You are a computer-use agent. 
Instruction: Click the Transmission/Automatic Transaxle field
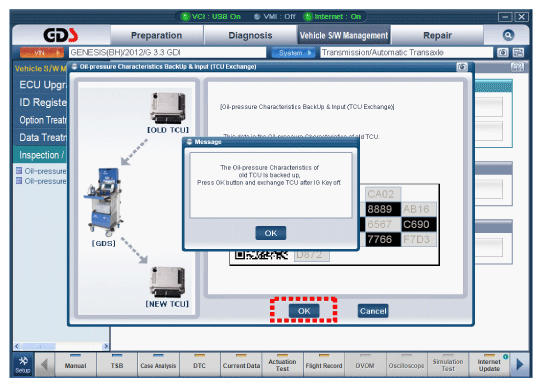click(406, 53)
